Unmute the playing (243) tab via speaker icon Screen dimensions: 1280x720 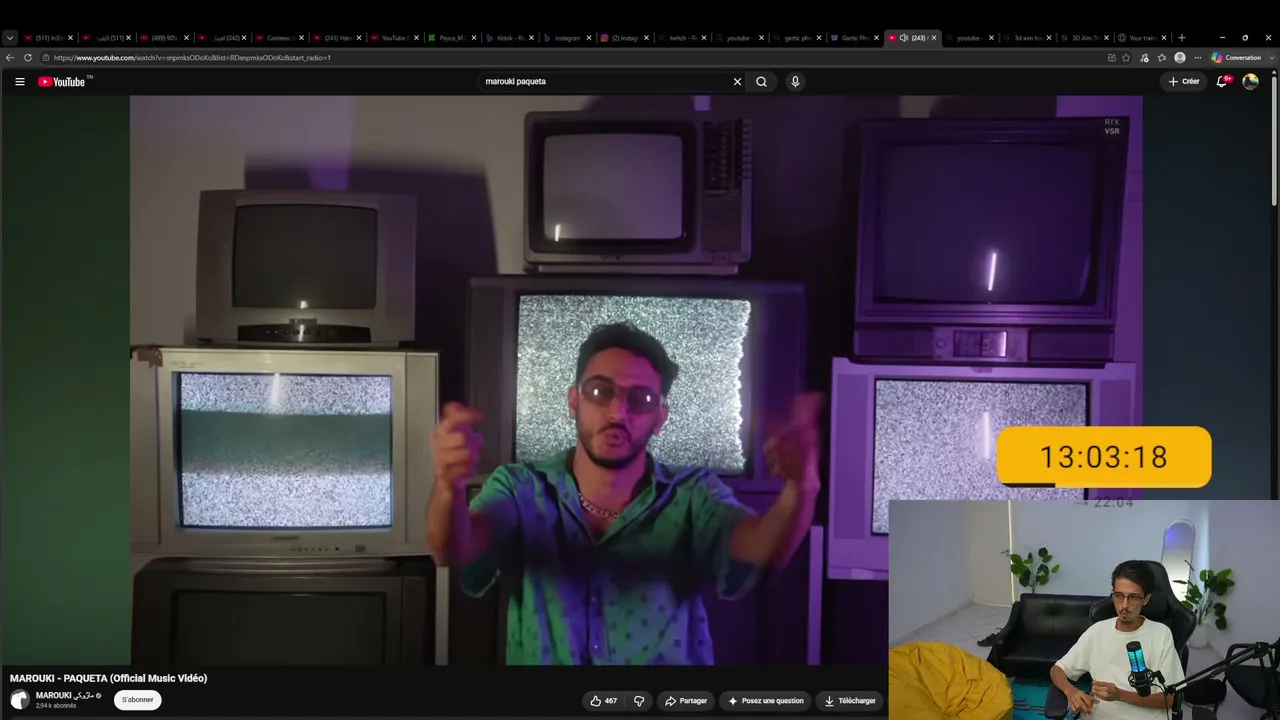904,38
